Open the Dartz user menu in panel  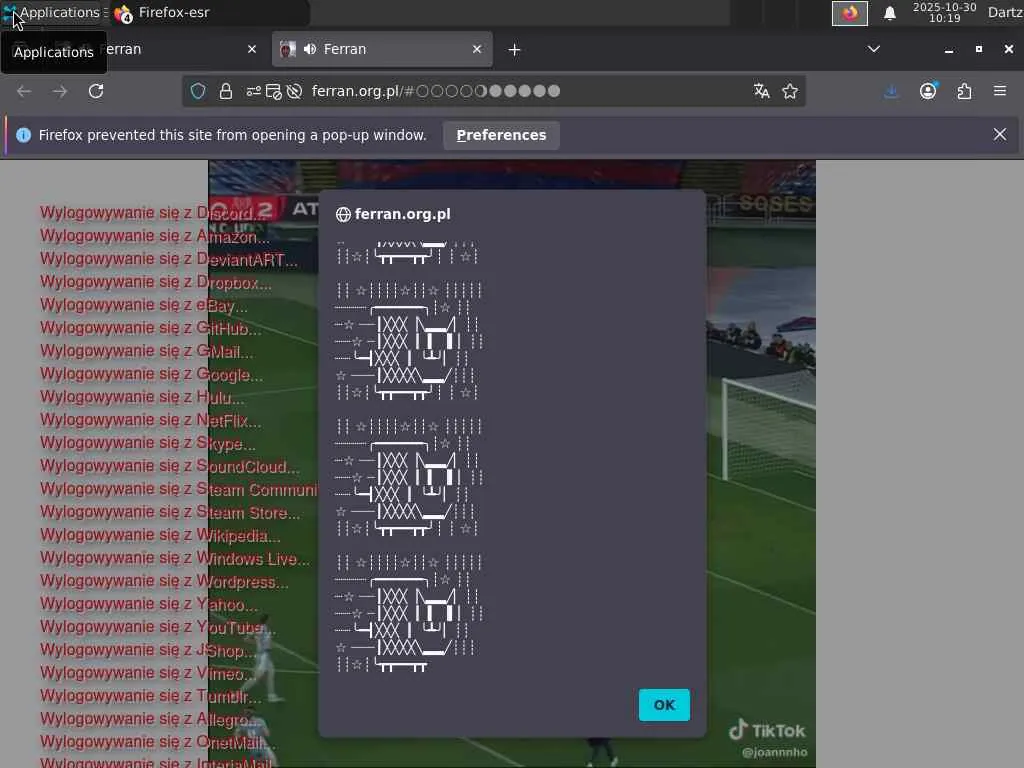(1005, 12)
